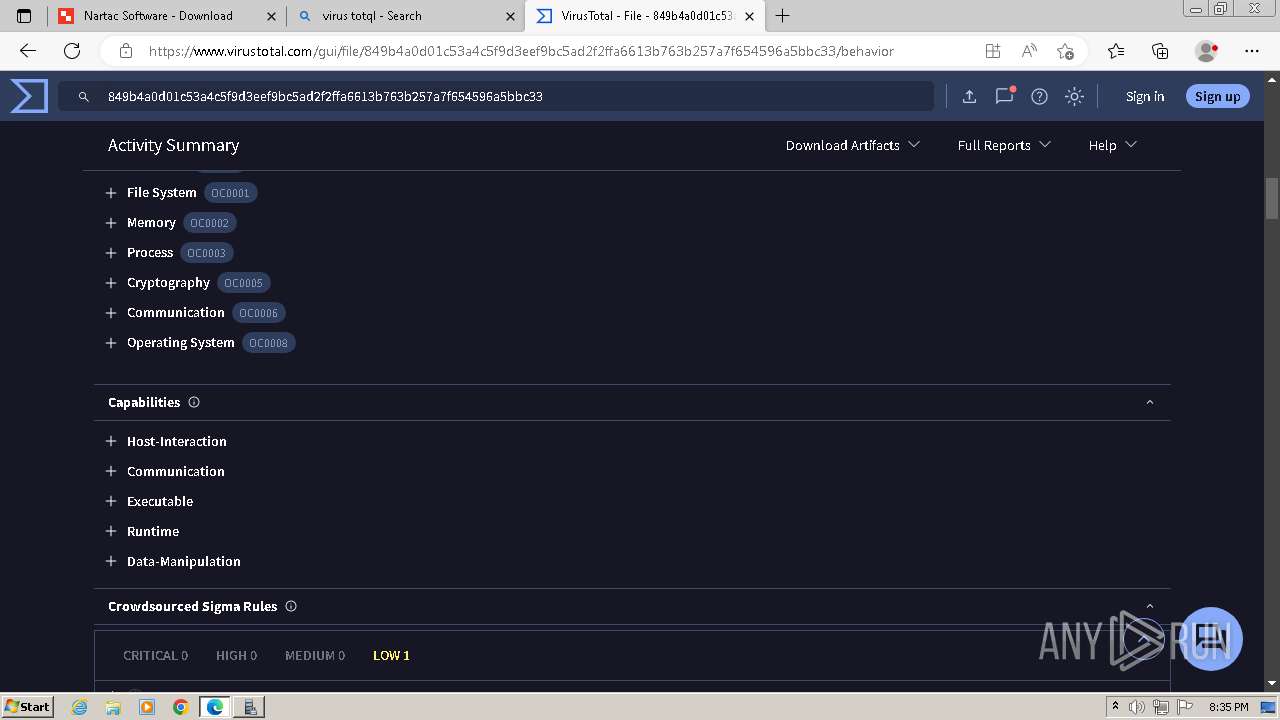Open Chrome from taskbar
This screenshot has width=1280, height=720.
[x=180, y=707]
